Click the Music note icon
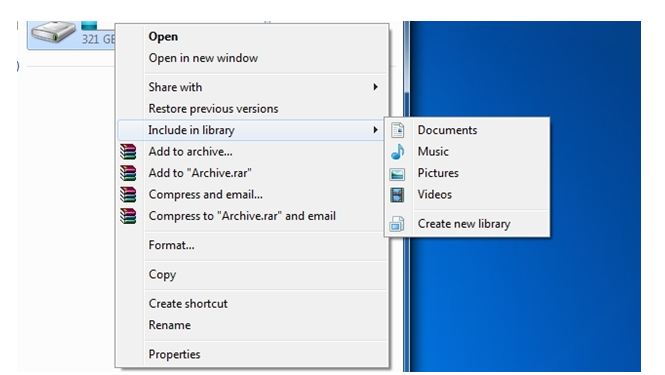The width and height of the screenshot is (665, 375). (397, 151)
